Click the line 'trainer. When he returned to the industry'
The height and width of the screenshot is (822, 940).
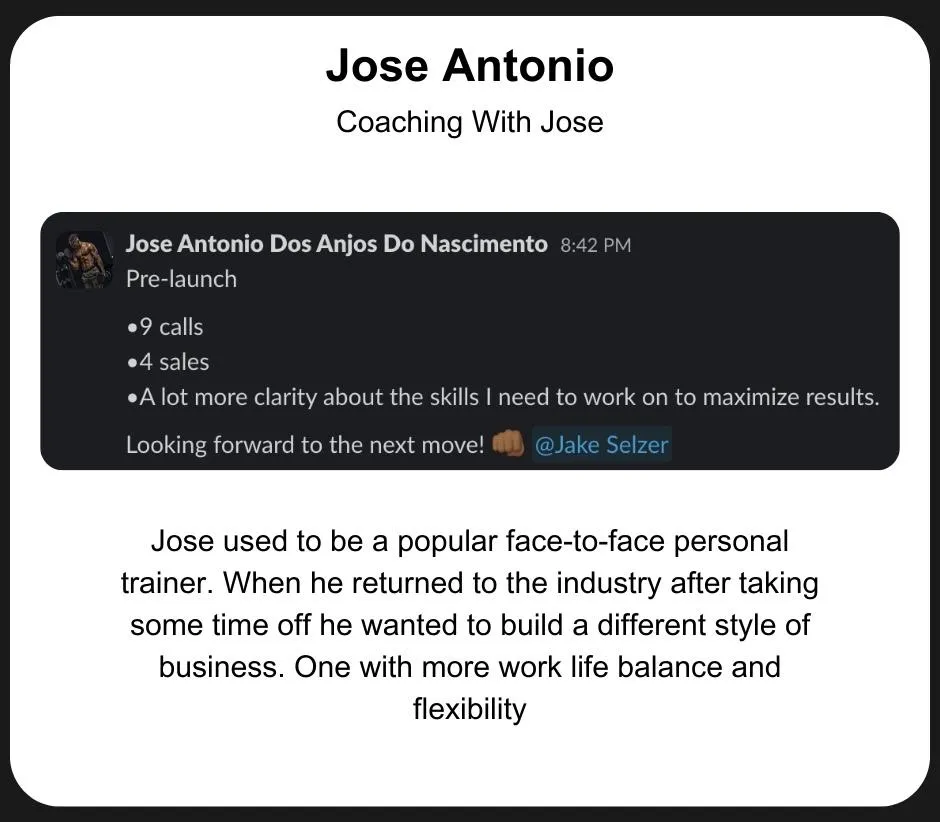click(470, 583)
